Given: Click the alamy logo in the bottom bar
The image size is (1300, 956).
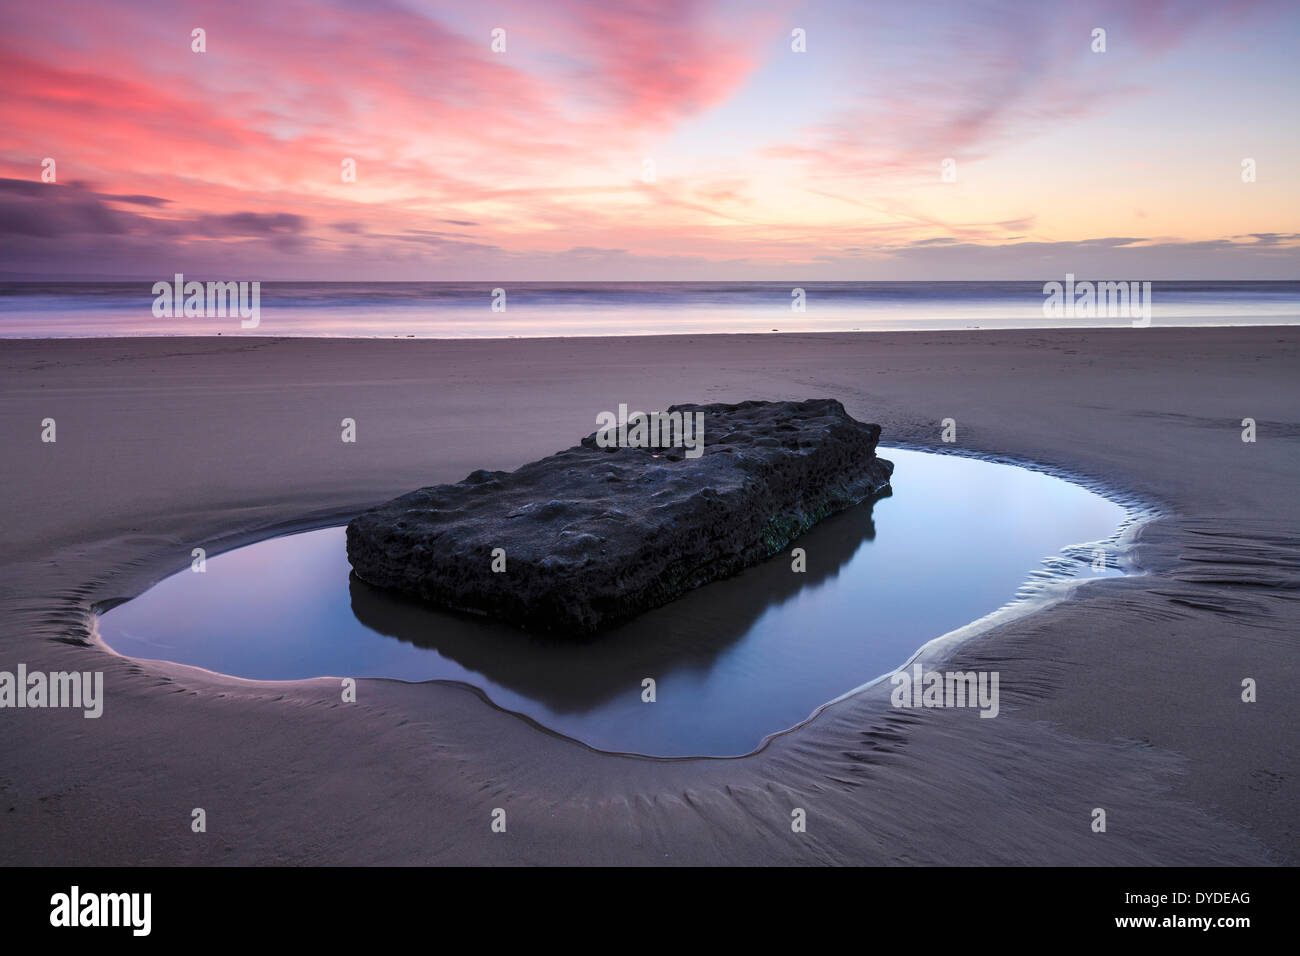Looking at the screenshot, I should coord(101,911).
